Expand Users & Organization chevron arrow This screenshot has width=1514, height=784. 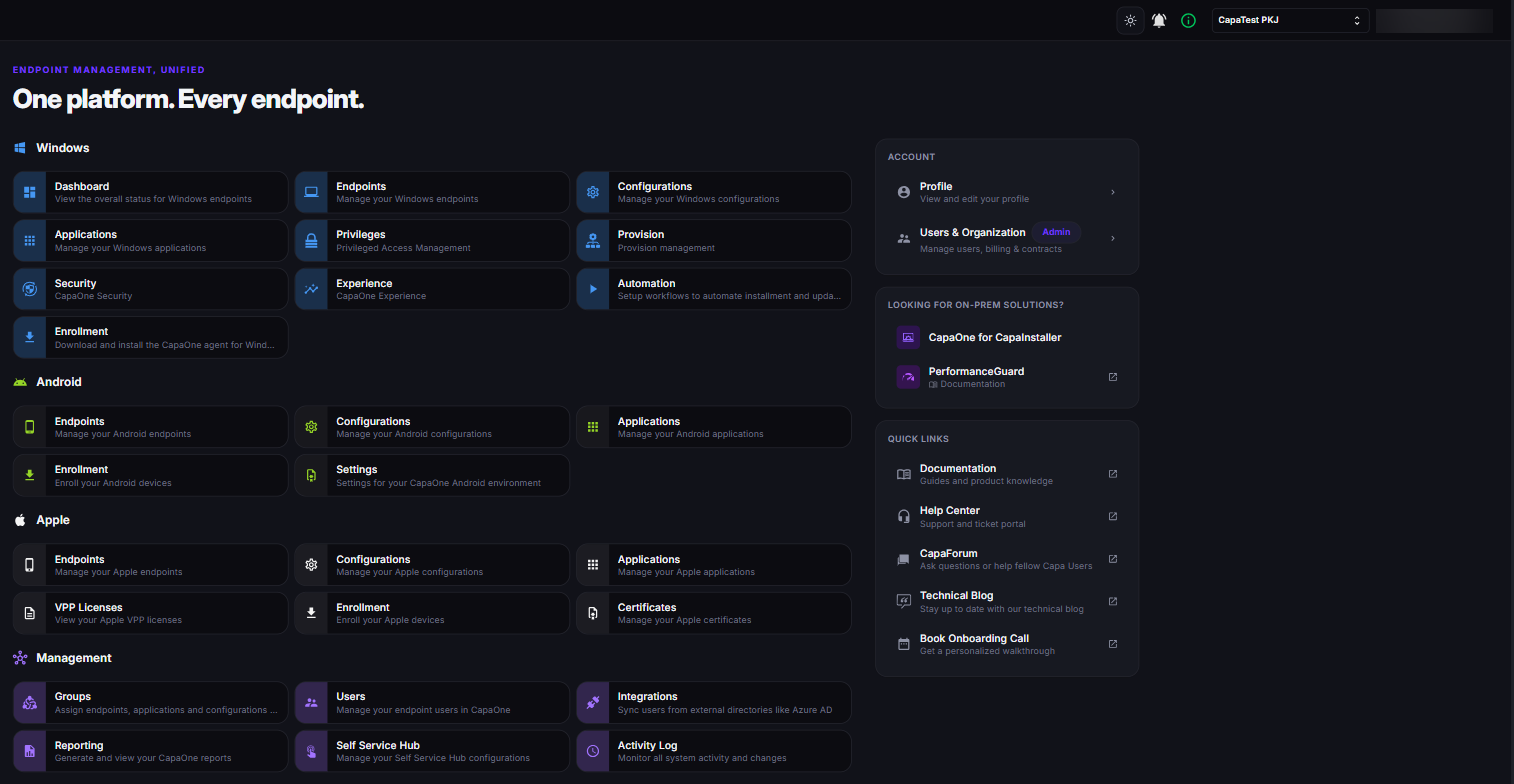coord(1113,238)
